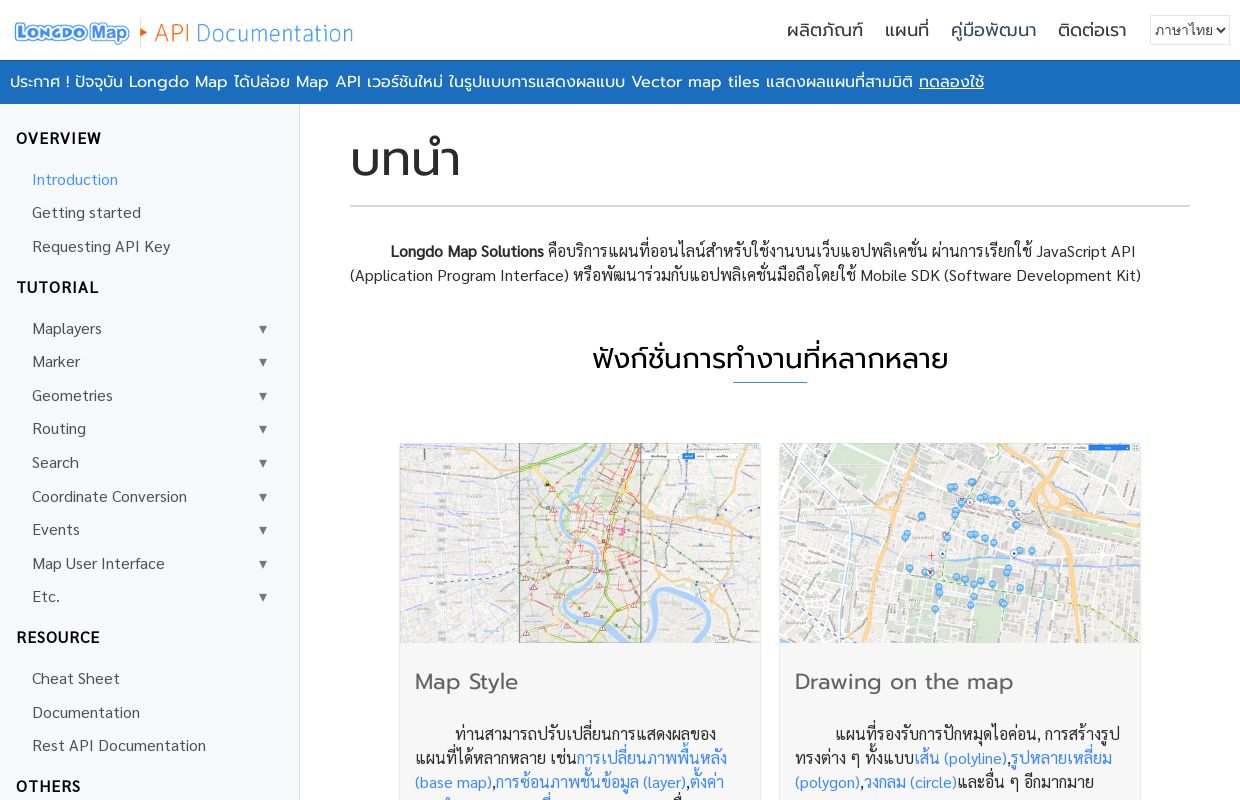
Task: Follow the วงกลม (circle) link
Action: 910,782
